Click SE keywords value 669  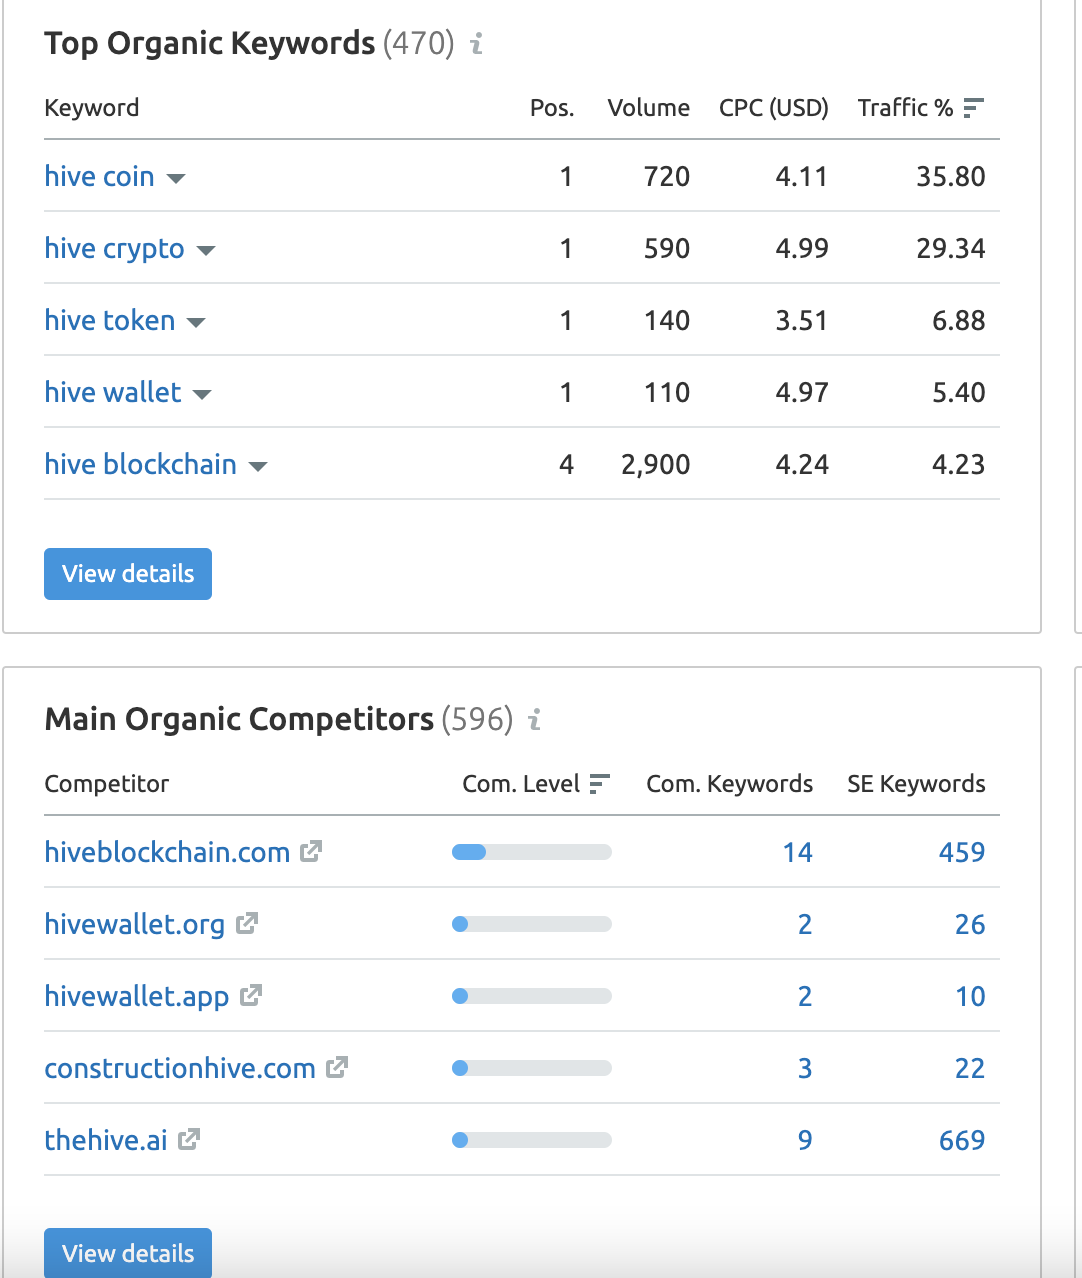[x=962, y=1140]
